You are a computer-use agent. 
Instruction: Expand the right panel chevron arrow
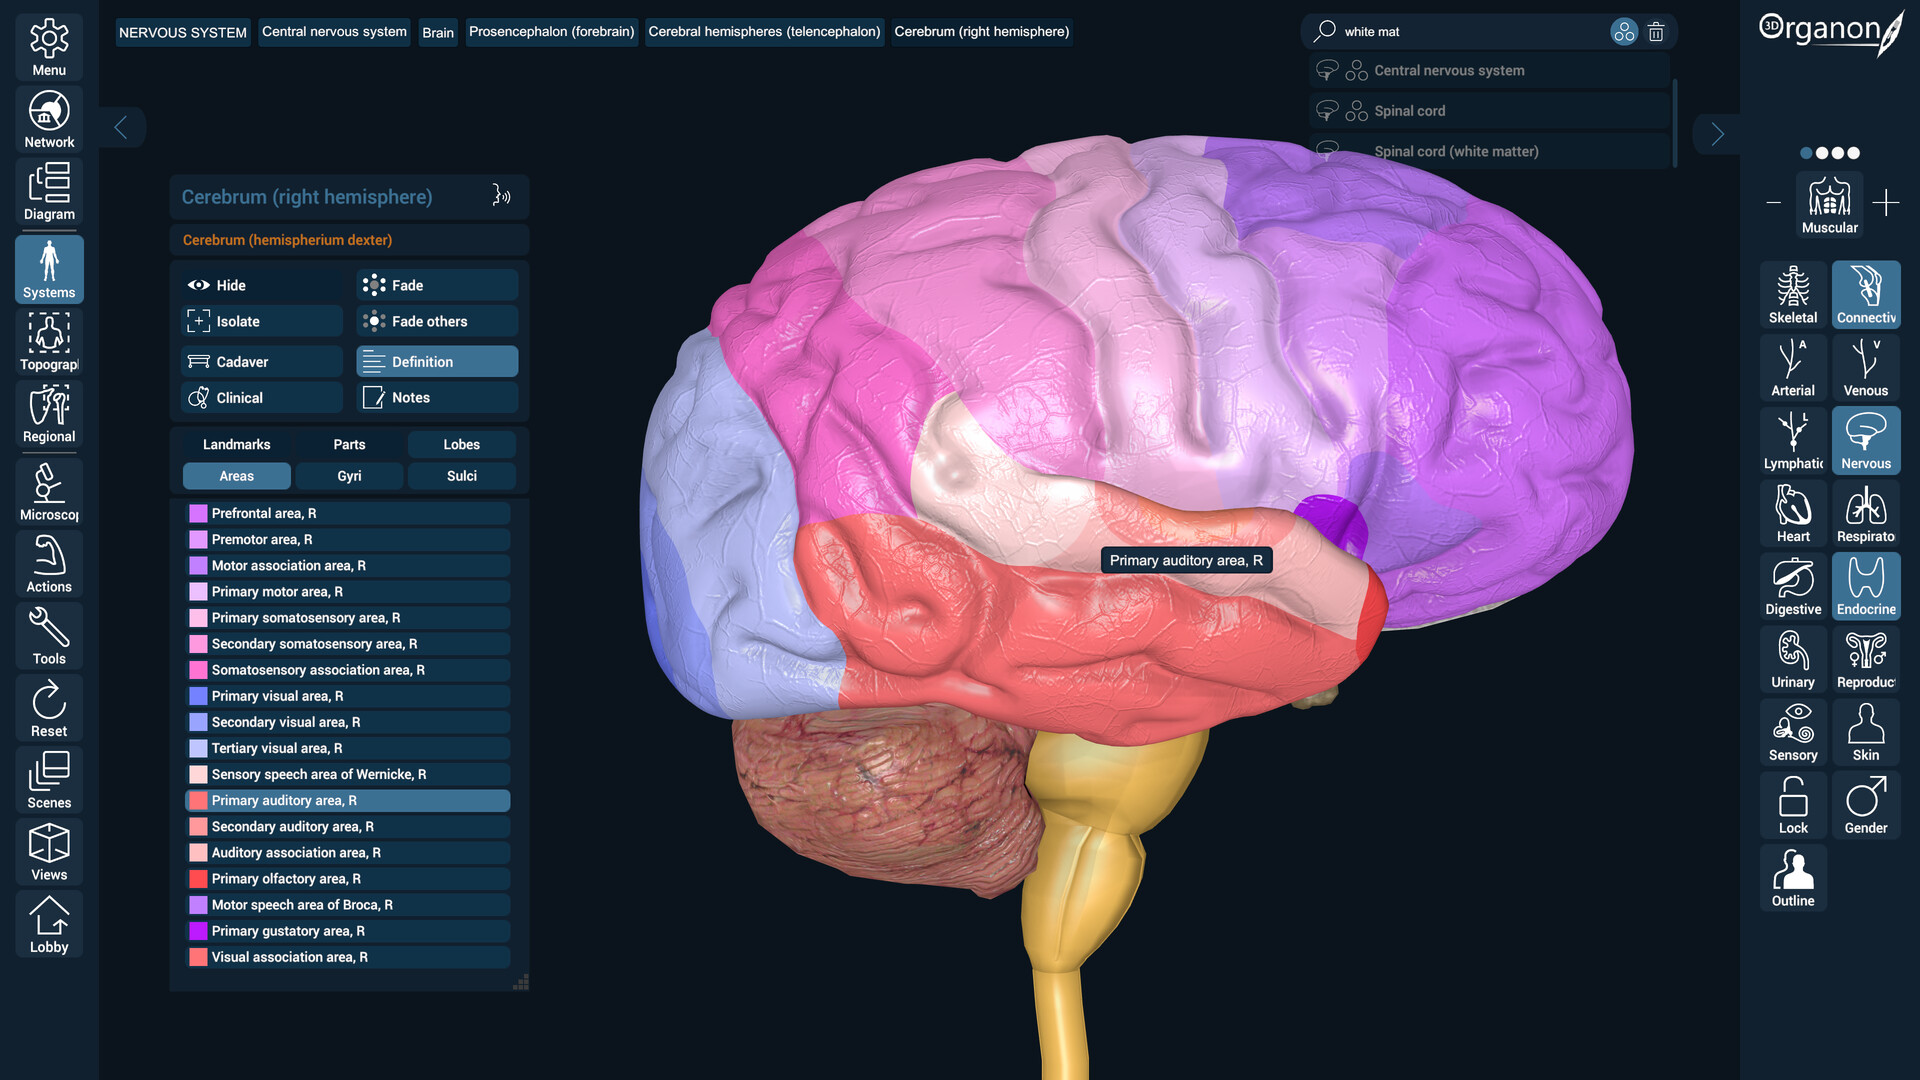[1716, 133]
